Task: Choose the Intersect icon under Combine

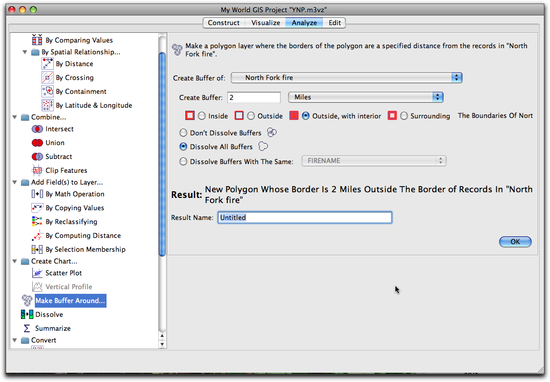Action: (x=37, y=129)
